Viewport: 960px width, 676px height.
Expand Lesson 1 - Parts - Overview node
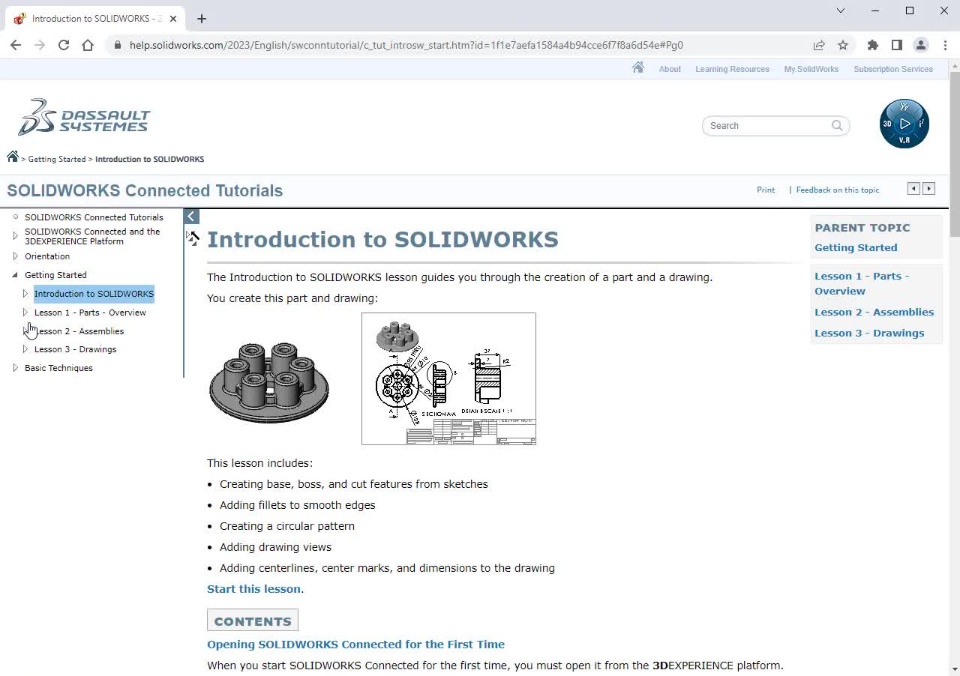tap(25, 312)
